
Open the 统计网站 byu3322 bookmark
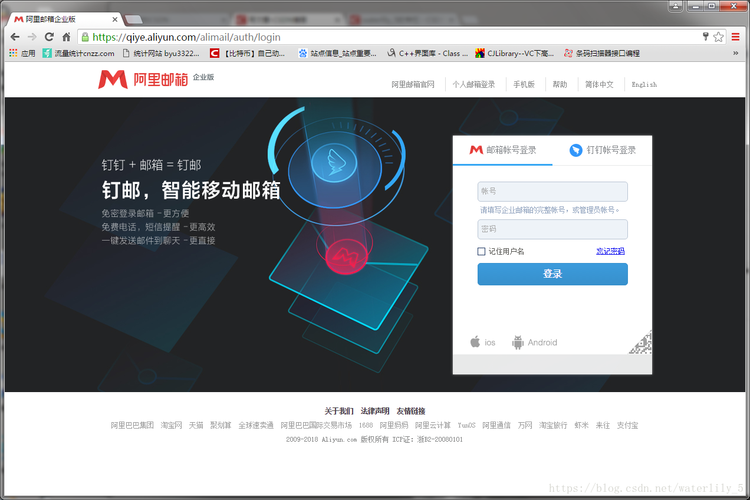click(161, 53)
